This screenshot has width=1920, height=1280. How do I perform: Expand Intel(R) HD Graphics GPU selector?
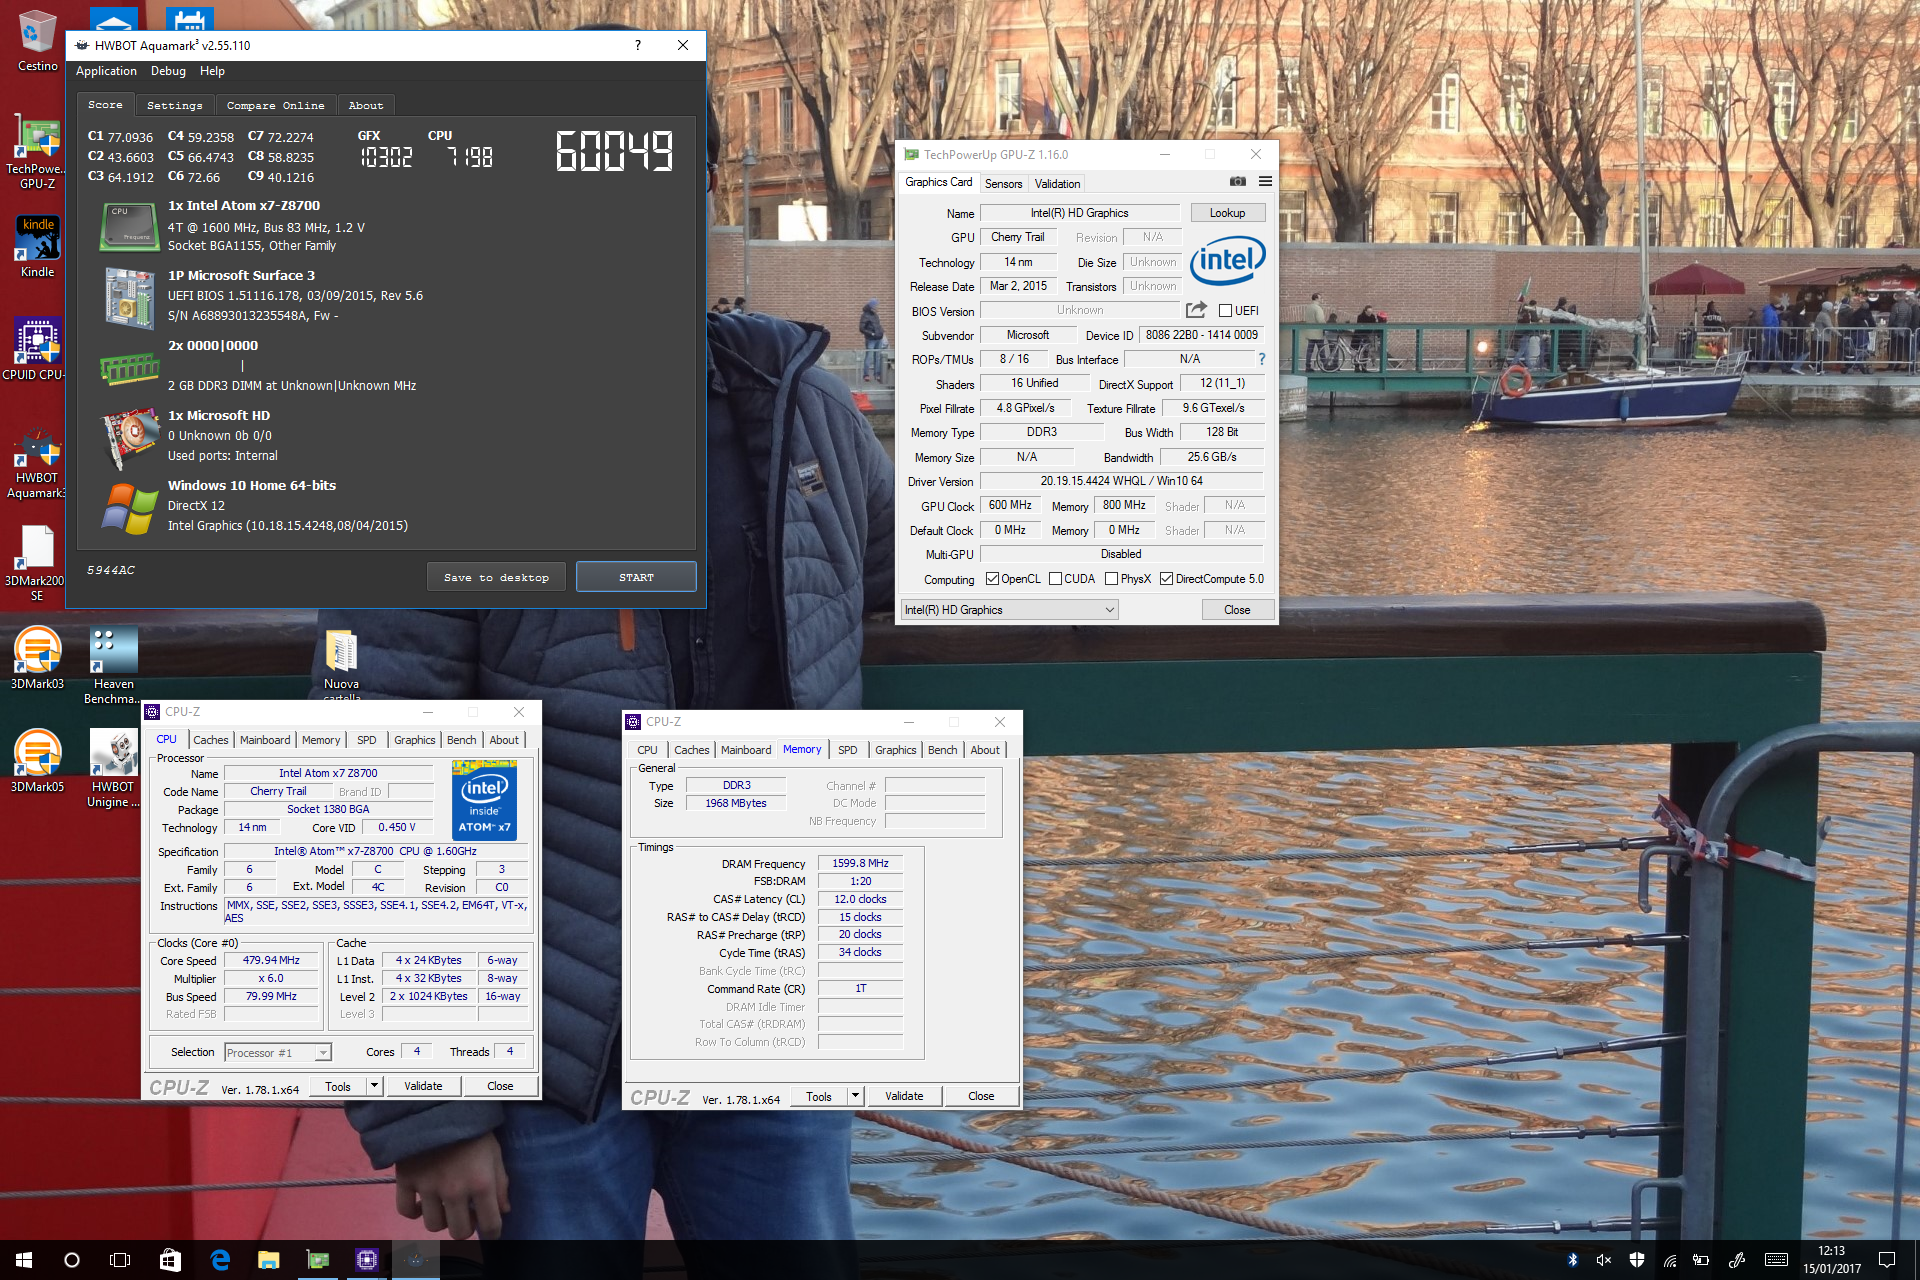point(1009,610)
